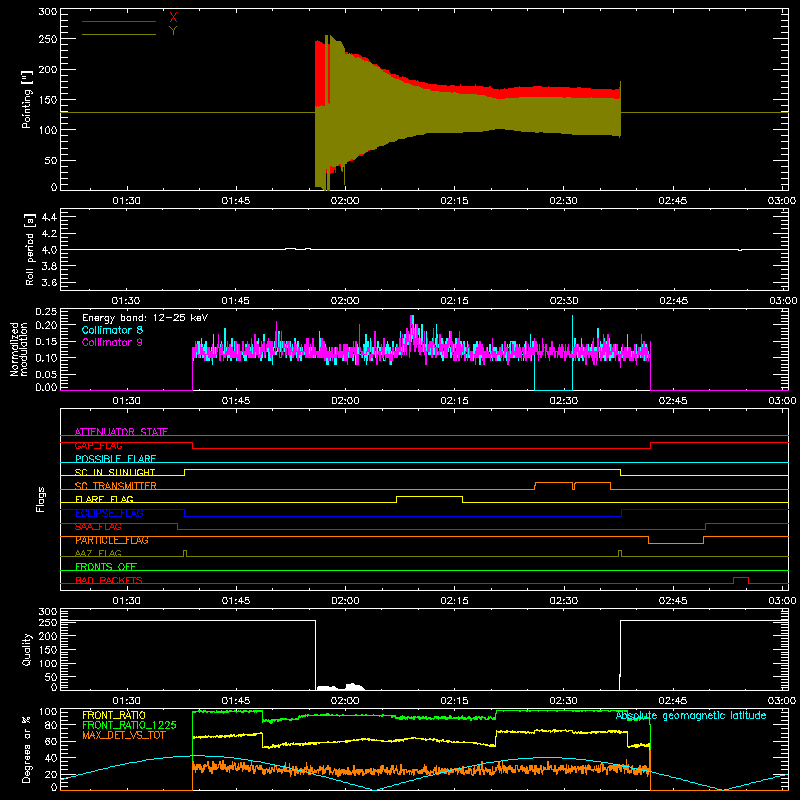Click the 'GAP_FLAG' label

(98, 445)
